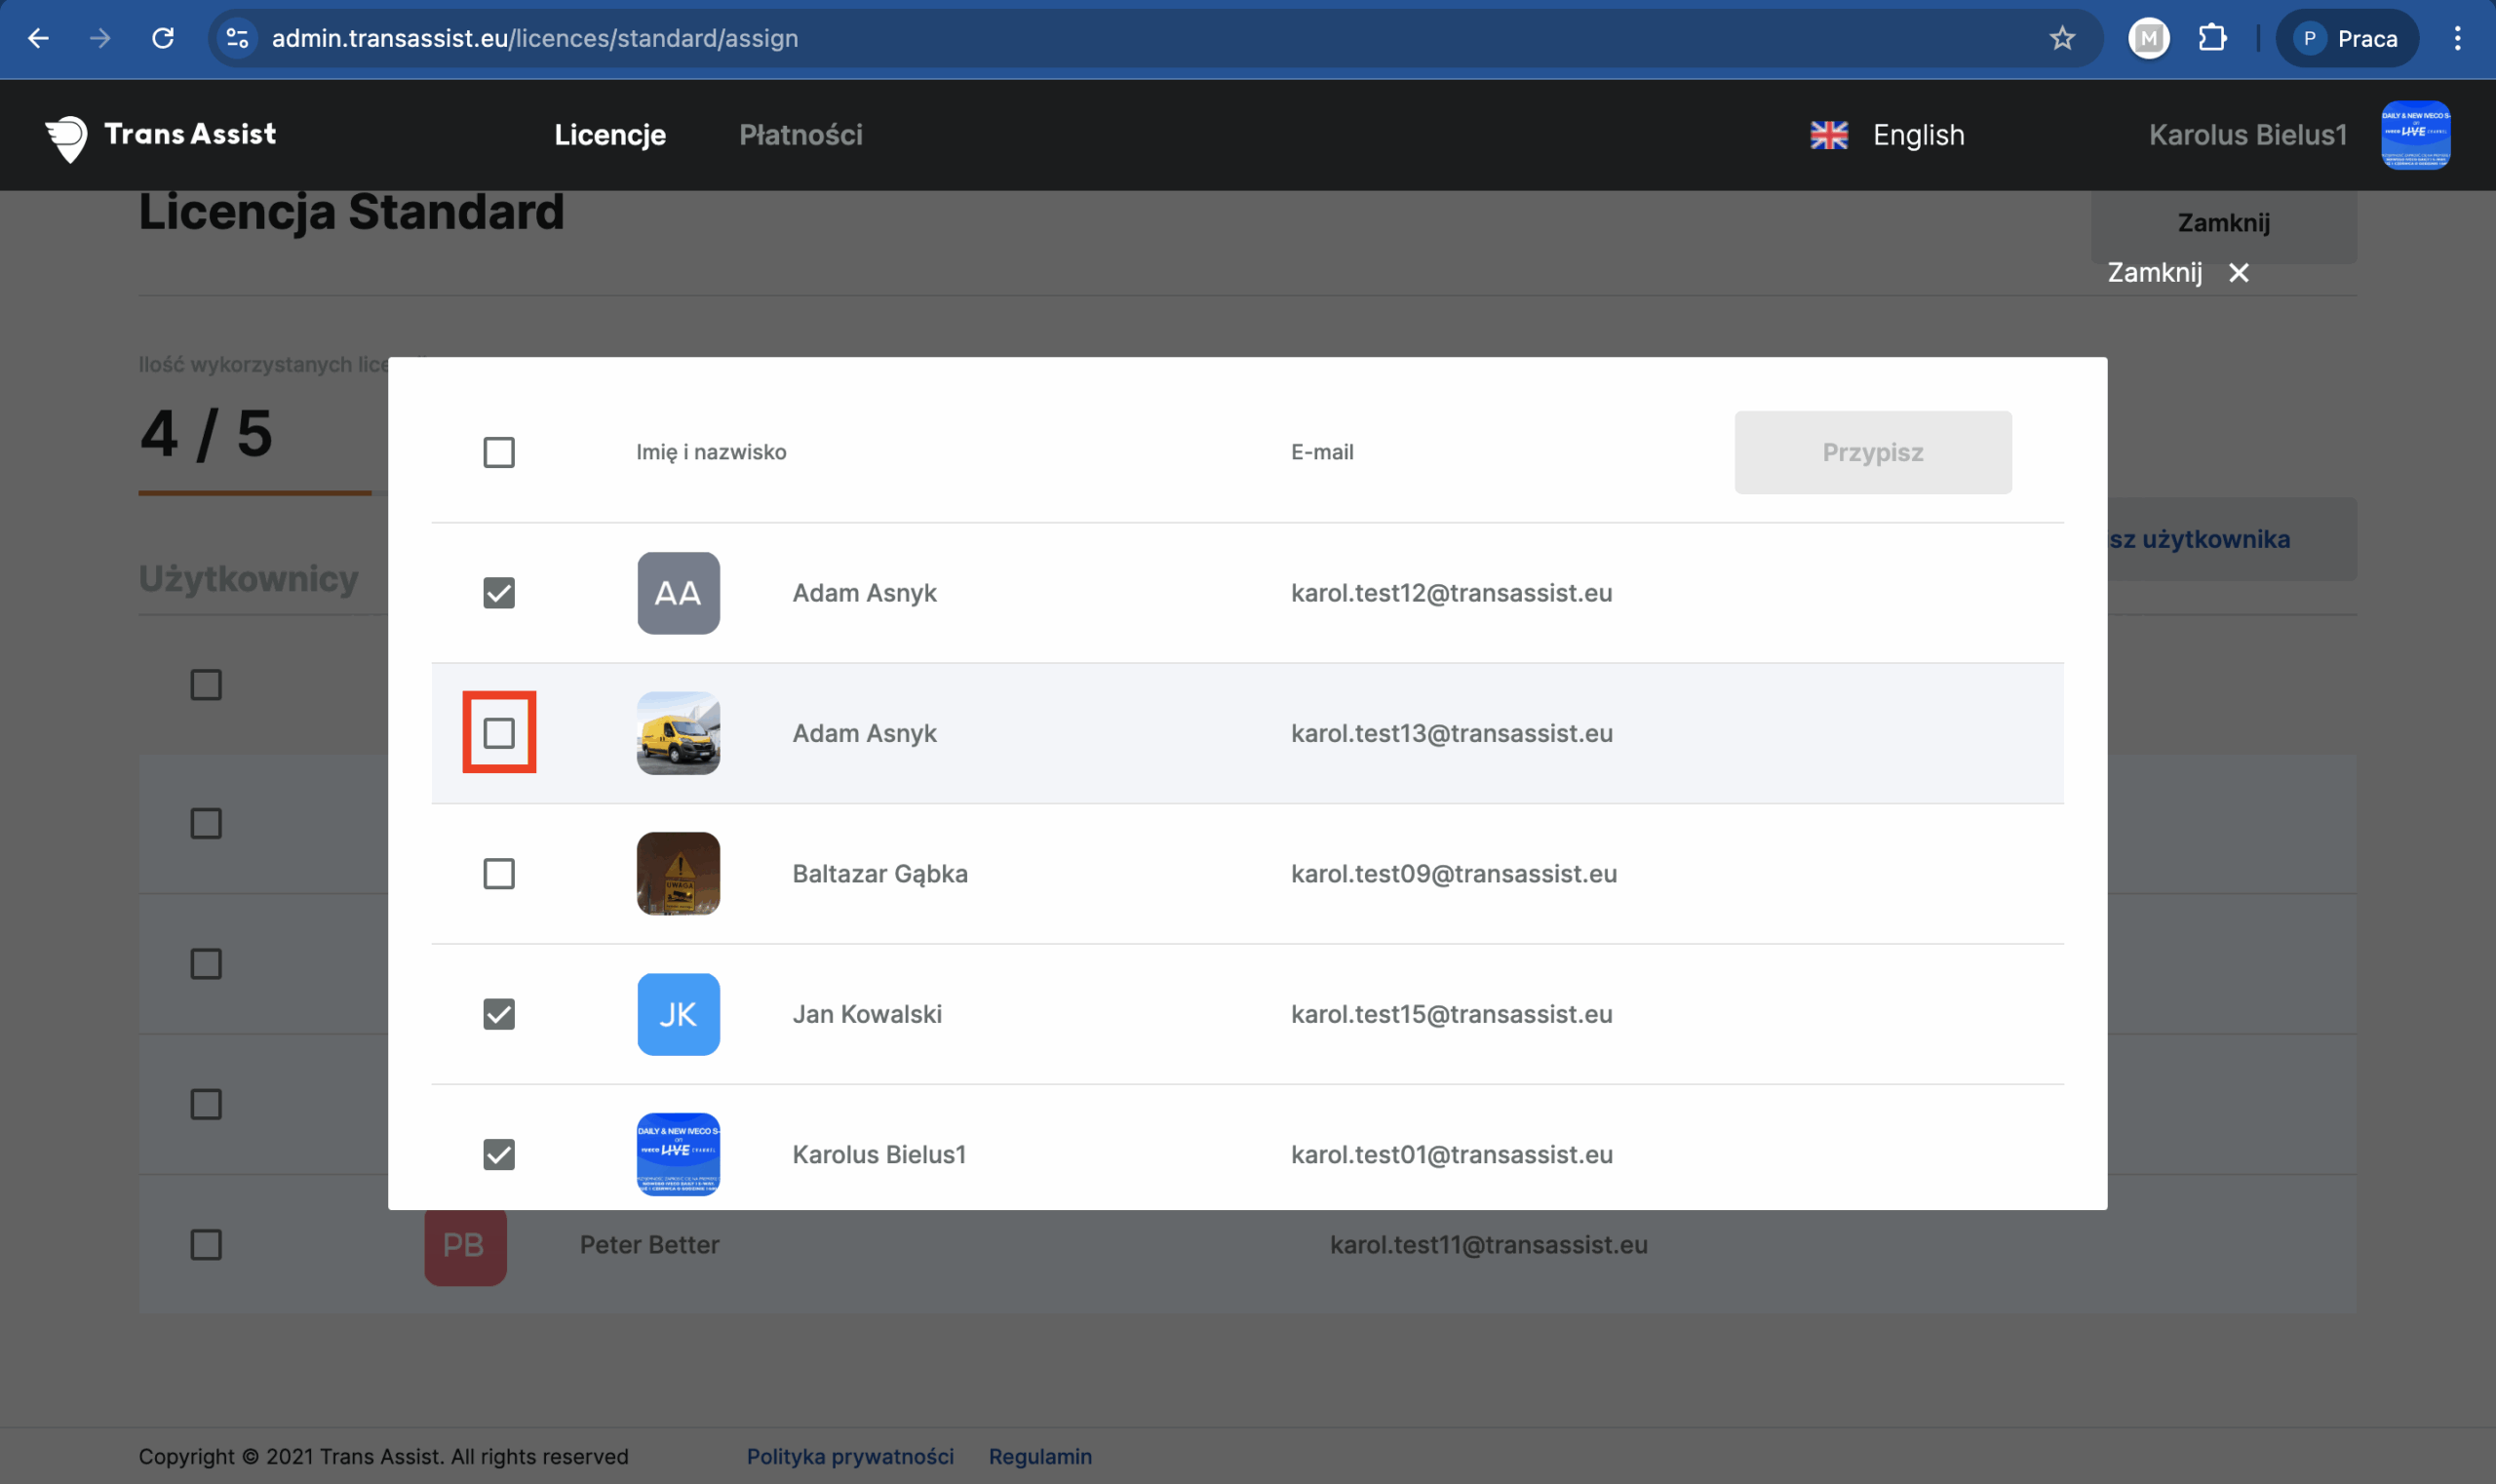The height and width of the screenshot is (1484, 2496).
Task: Select Baltazar Gąbka's checkbox
Action: [x=498, y=874]
